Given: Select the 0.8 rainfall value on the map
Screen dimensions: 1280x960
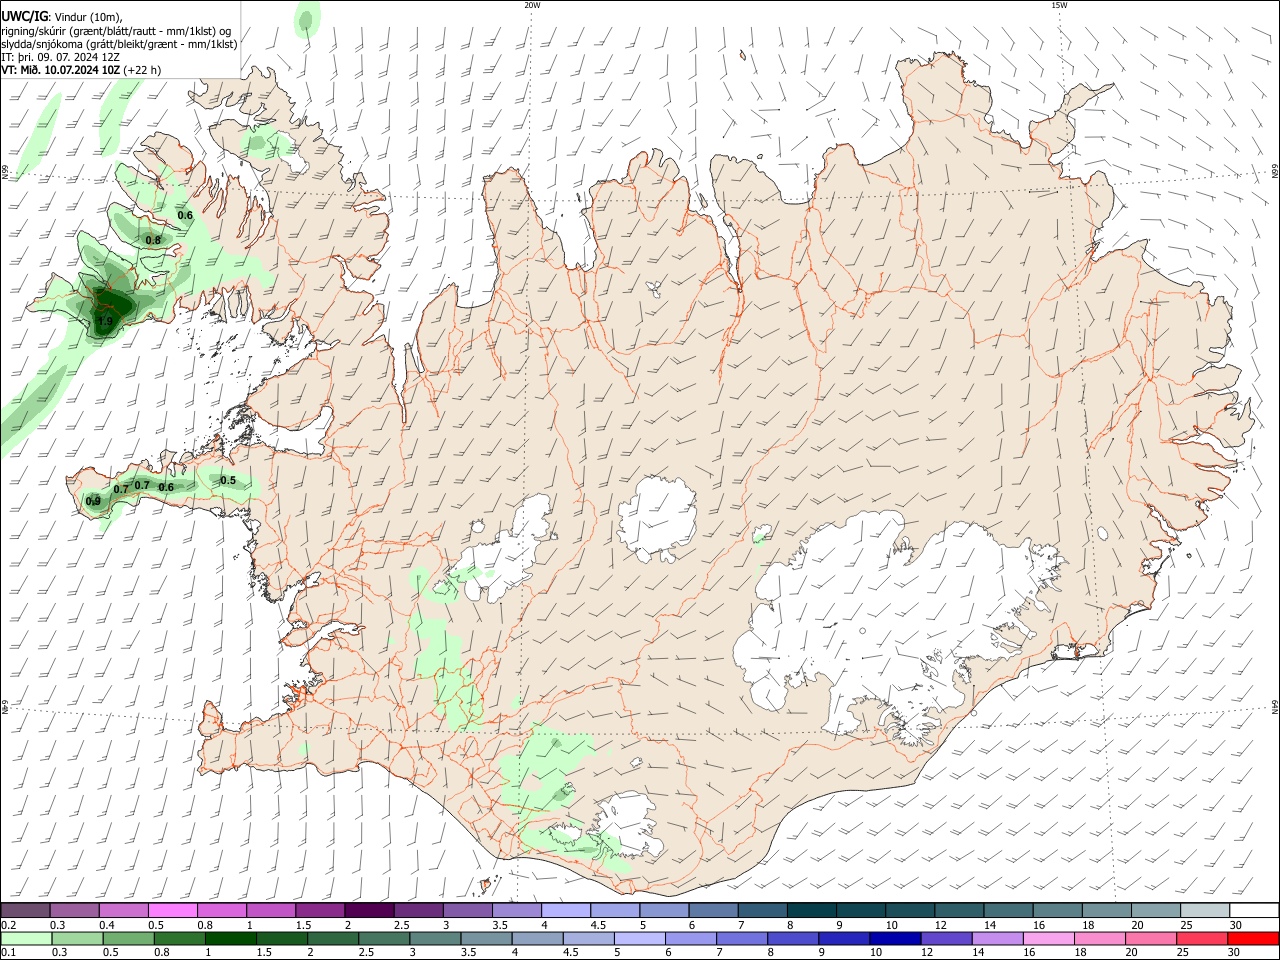Looking at the screenshot, I should 153,240.
